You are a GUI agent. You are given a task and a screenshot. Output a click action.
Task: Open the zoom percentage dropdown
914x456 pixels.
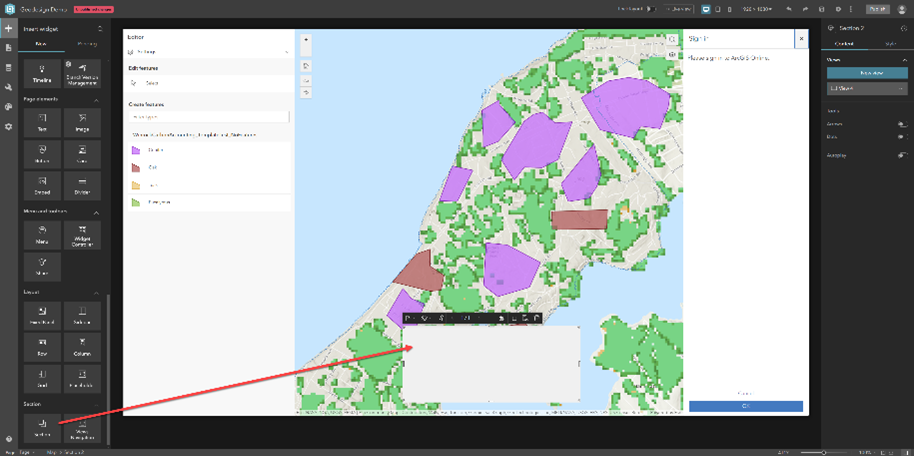tap(867, 452)
